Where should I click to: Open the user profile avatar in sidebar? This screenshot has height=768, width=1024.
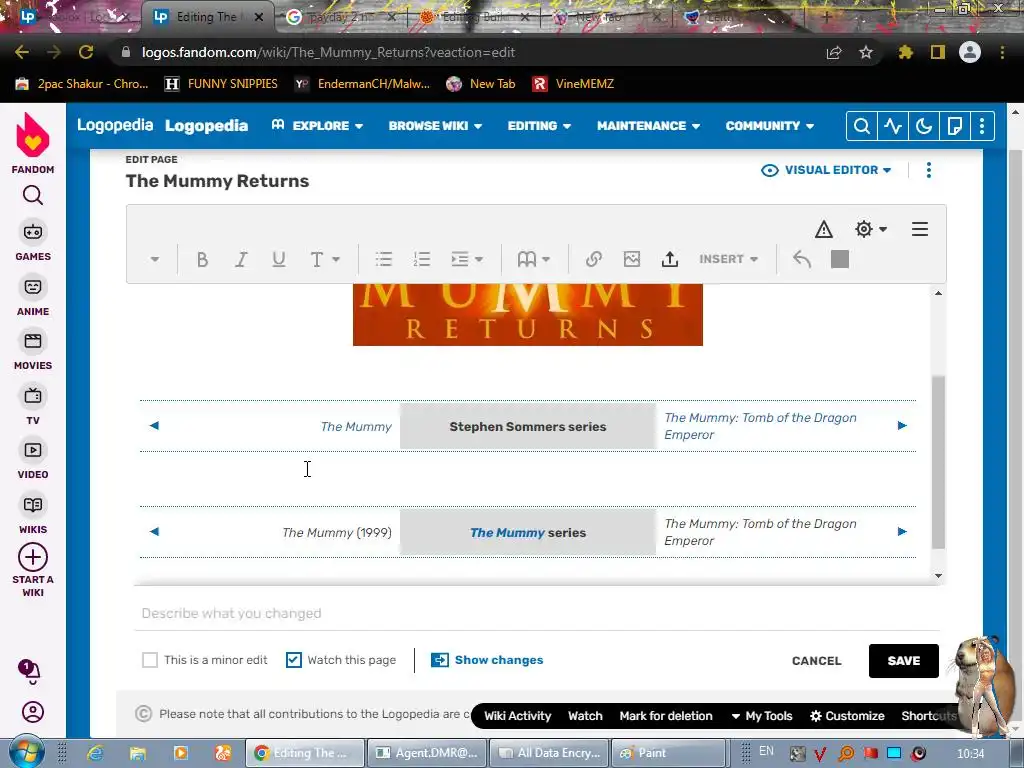(33, 712)
